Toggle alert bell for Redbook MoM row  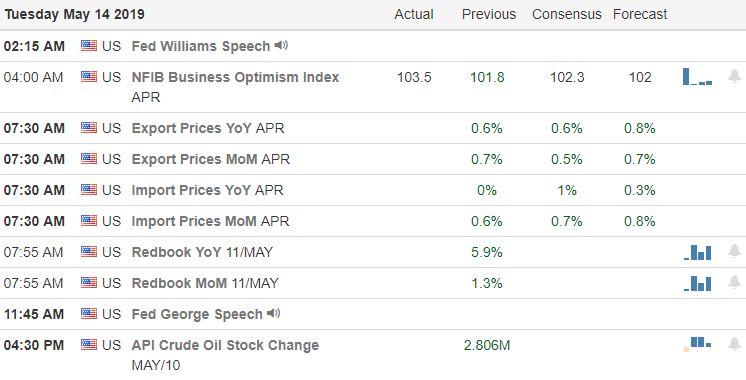pos(734,282)
